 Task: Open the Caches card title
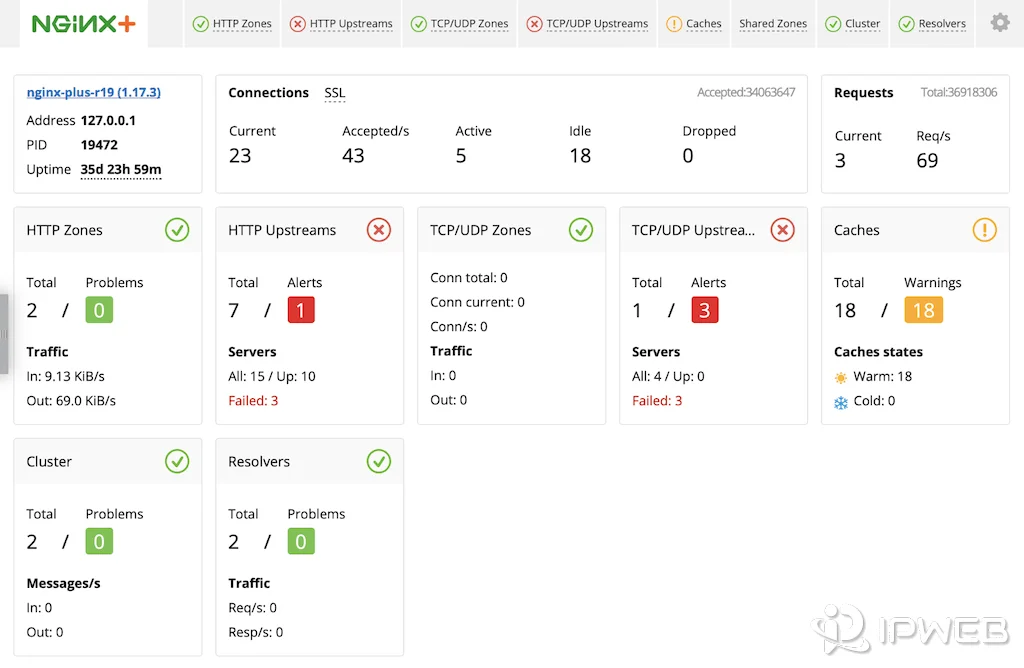point(856,230)
